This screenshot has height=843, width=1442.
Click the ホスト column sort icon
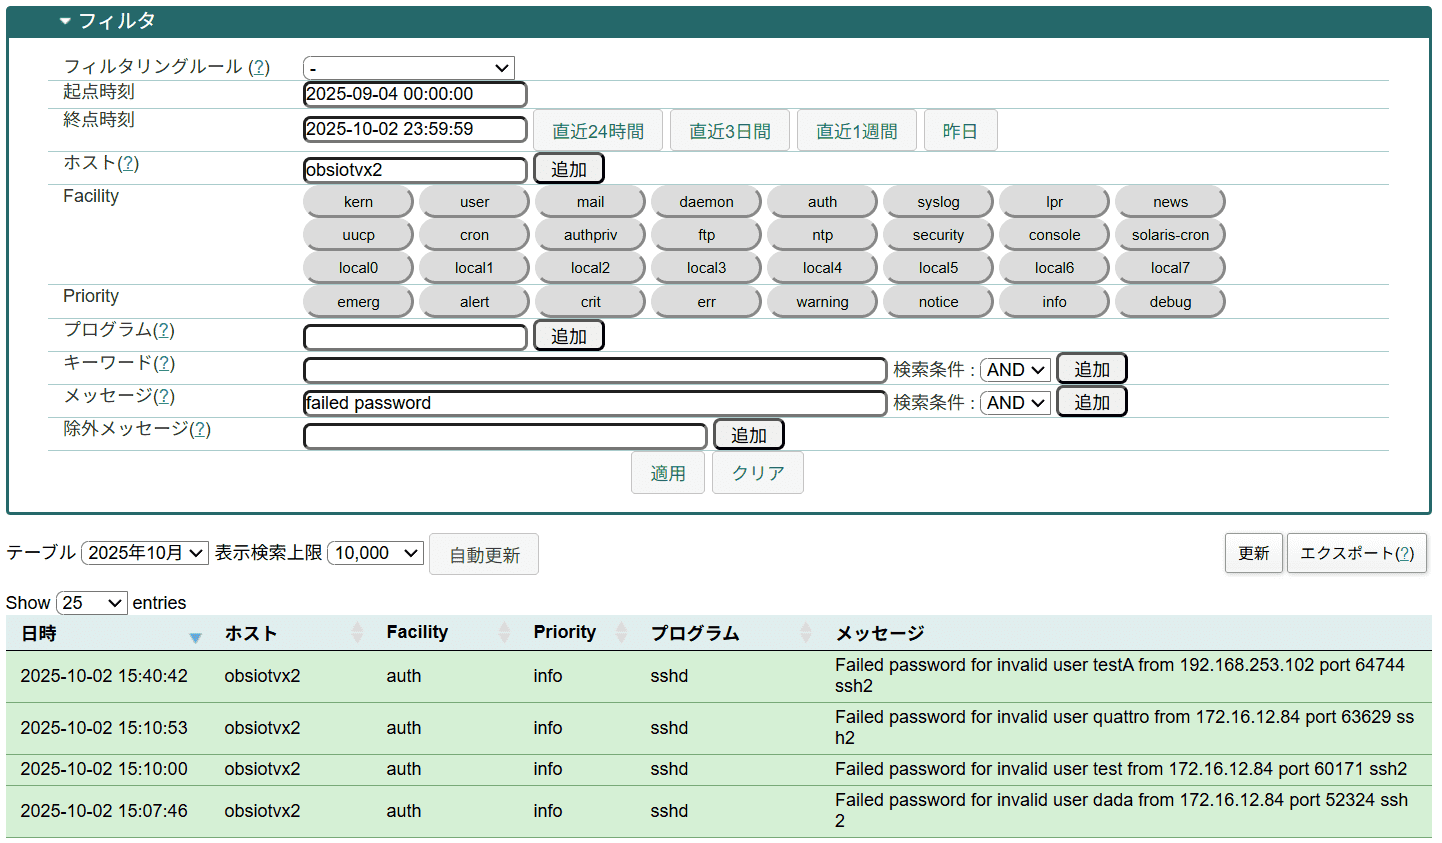click(357, 633)
